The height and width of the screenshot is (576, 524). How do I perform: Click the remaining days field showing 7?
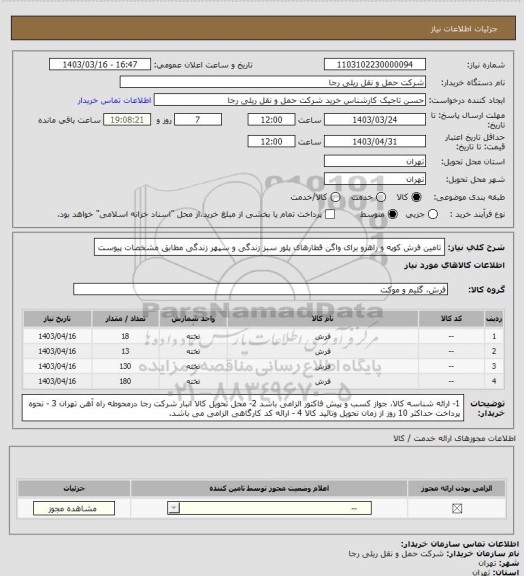198,120
